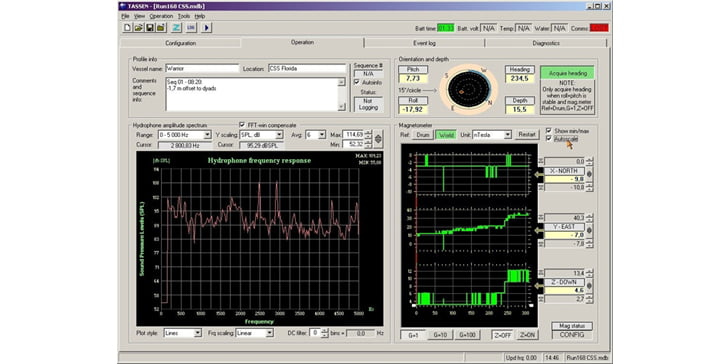Click the Y-EAST autoscale diamond icon
This screenshot has width=728, height=364.
tap(589, 231)
